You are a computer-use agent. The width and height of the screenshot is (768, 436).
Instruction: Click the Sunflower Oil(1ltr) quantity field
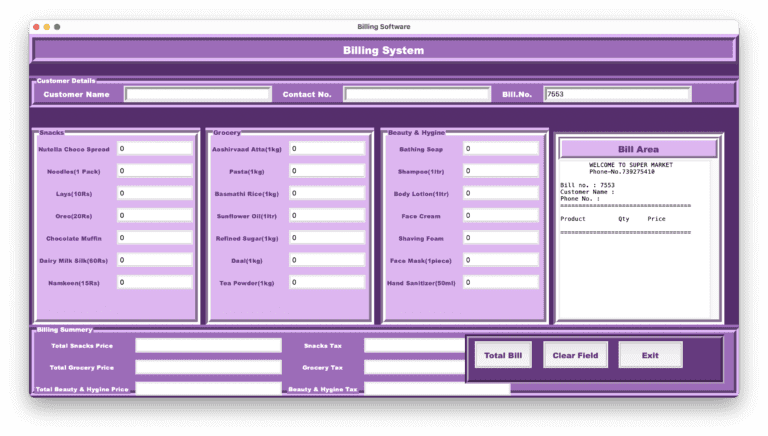[x=327, y=215]
